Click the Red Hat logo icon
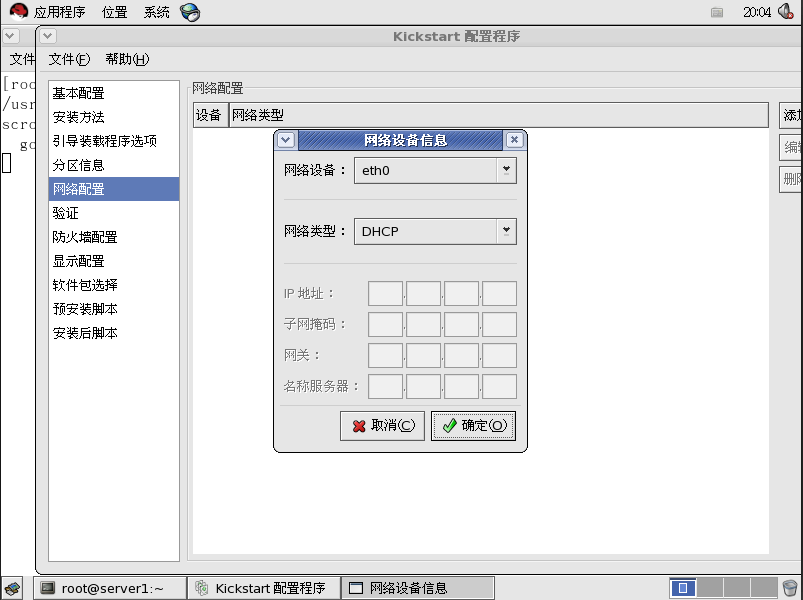803x600 pixels. coord(18,11)
